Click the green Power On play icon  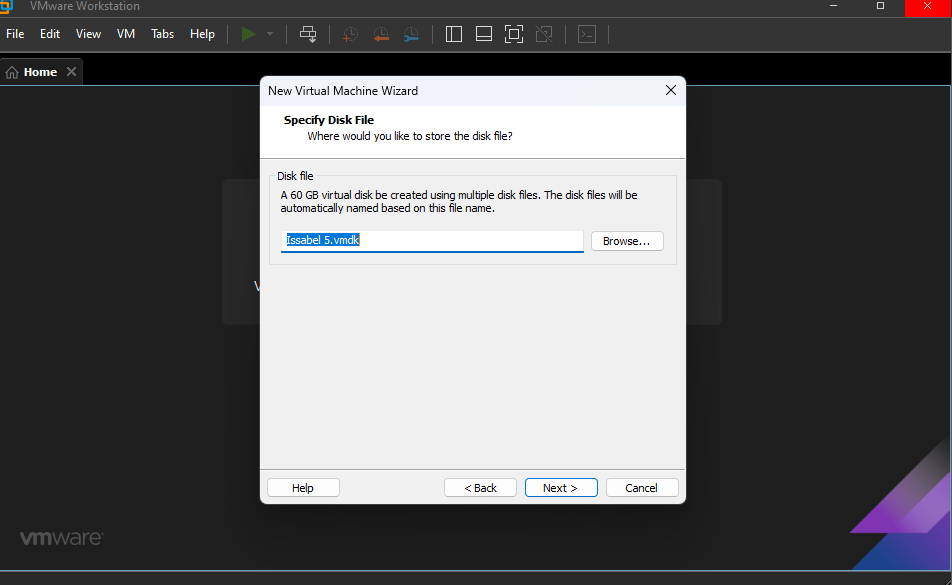tap(248, 34)
